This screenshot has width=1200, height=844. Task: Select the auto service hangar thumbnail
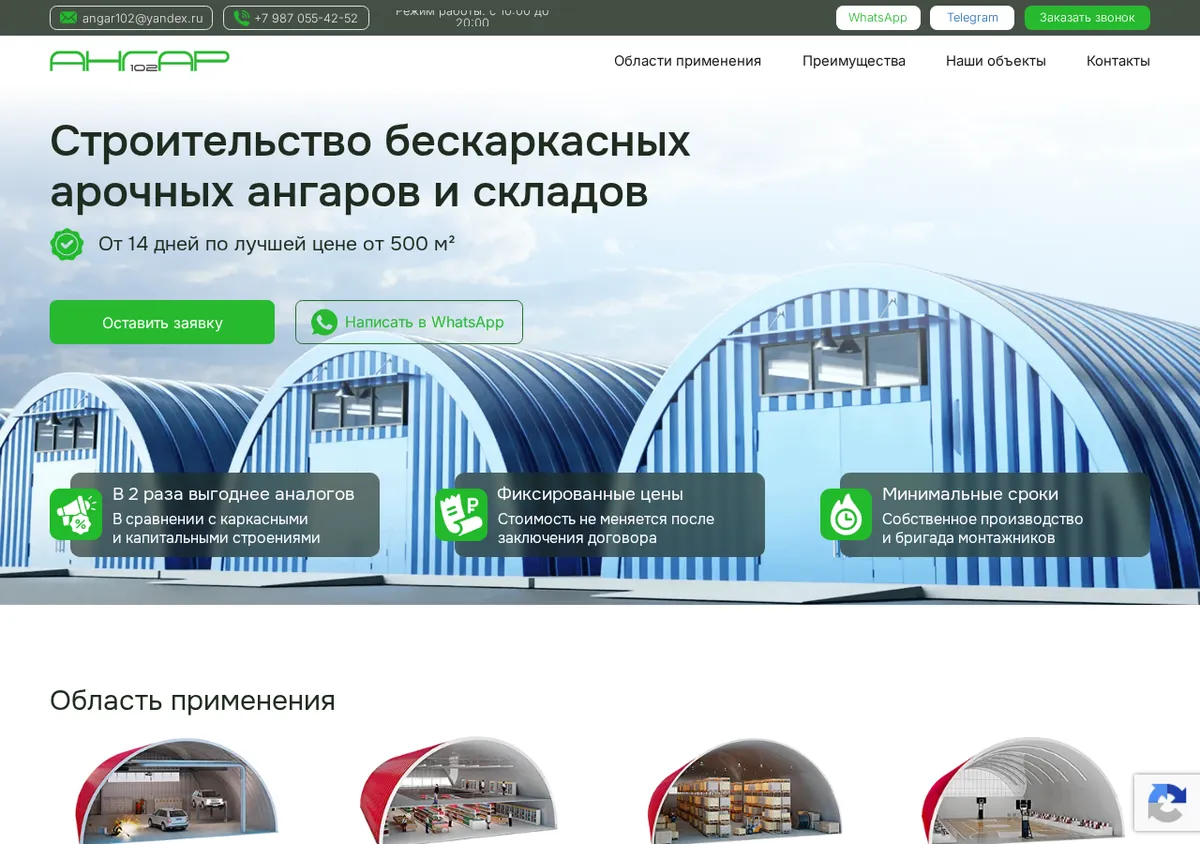tap(175, 790)
